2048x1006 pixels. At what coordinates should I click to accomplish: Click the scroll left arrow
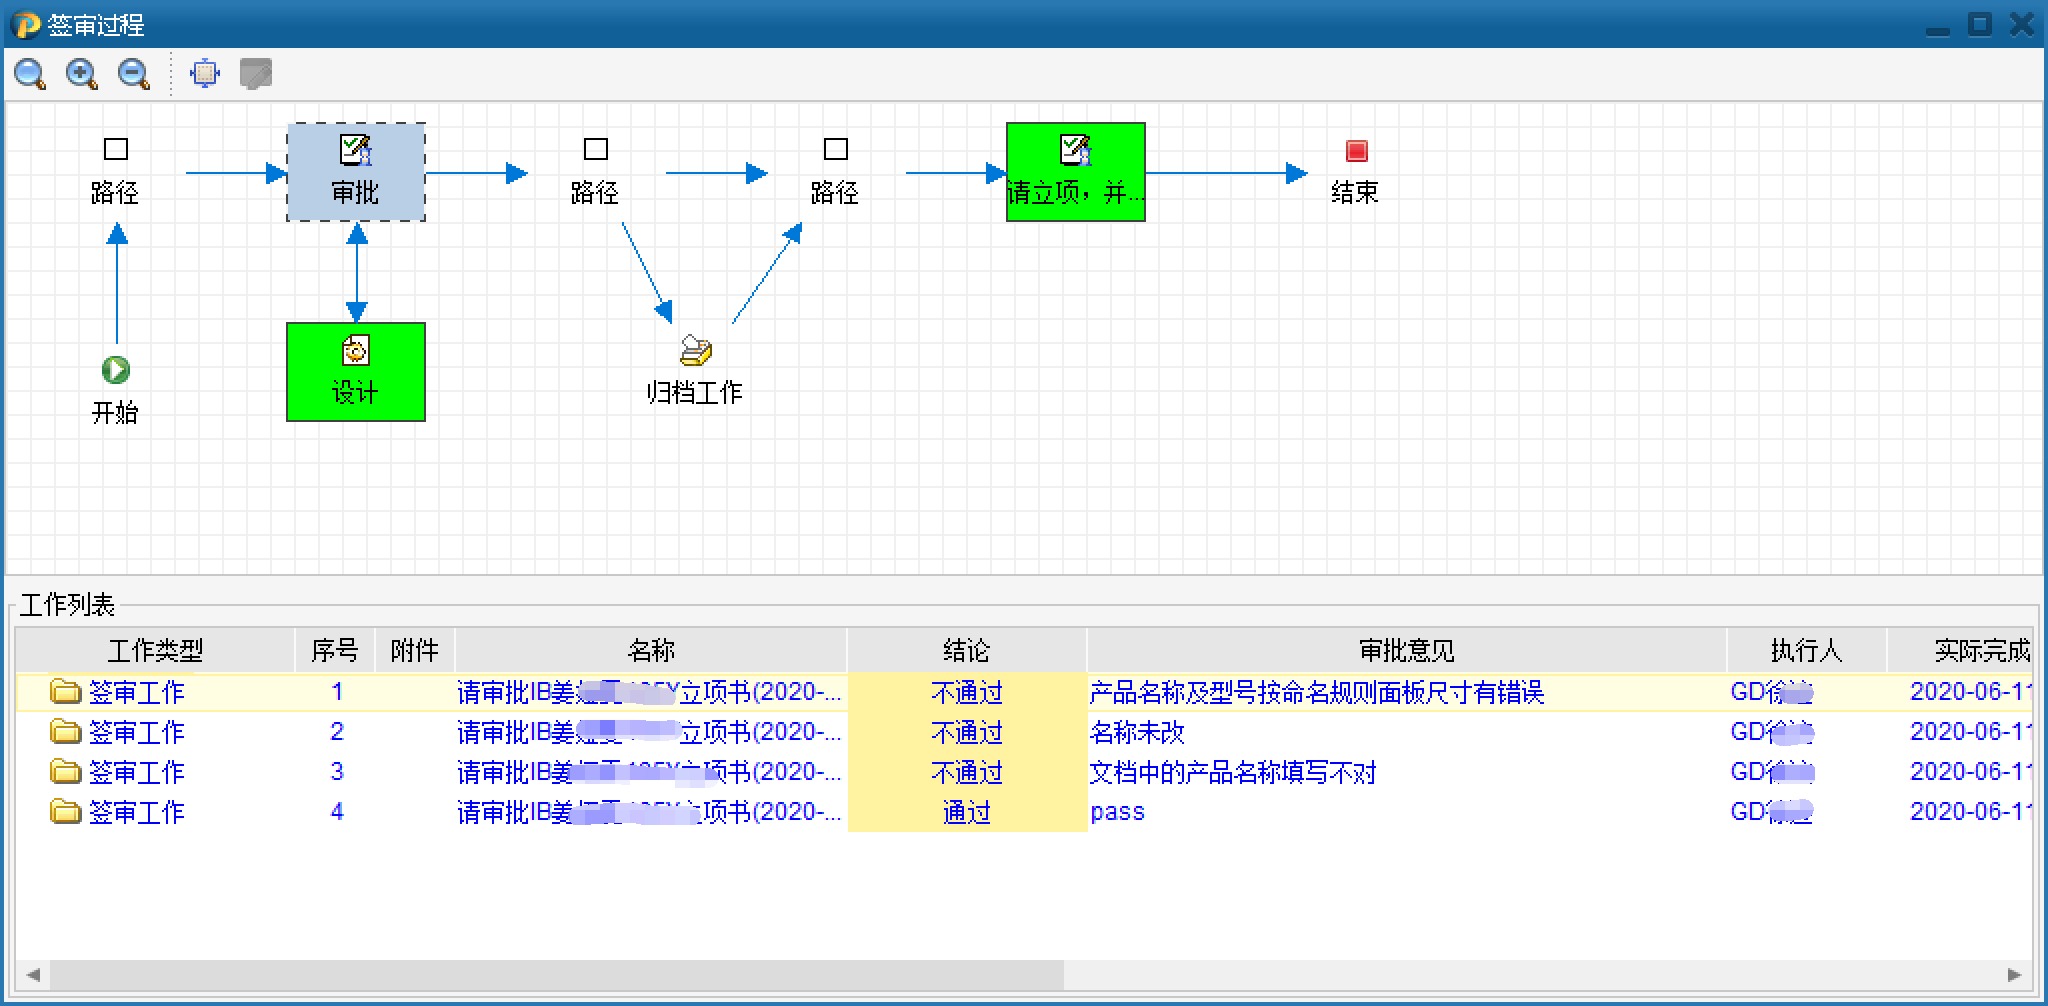tap(33, 974)
